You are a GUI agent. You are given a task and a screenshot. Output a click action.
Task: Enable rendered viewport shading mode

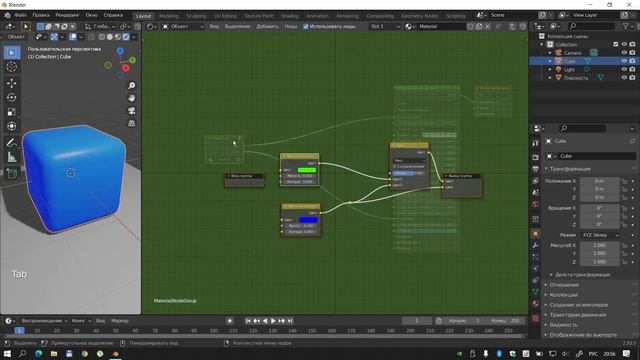(x=126, y=37)
